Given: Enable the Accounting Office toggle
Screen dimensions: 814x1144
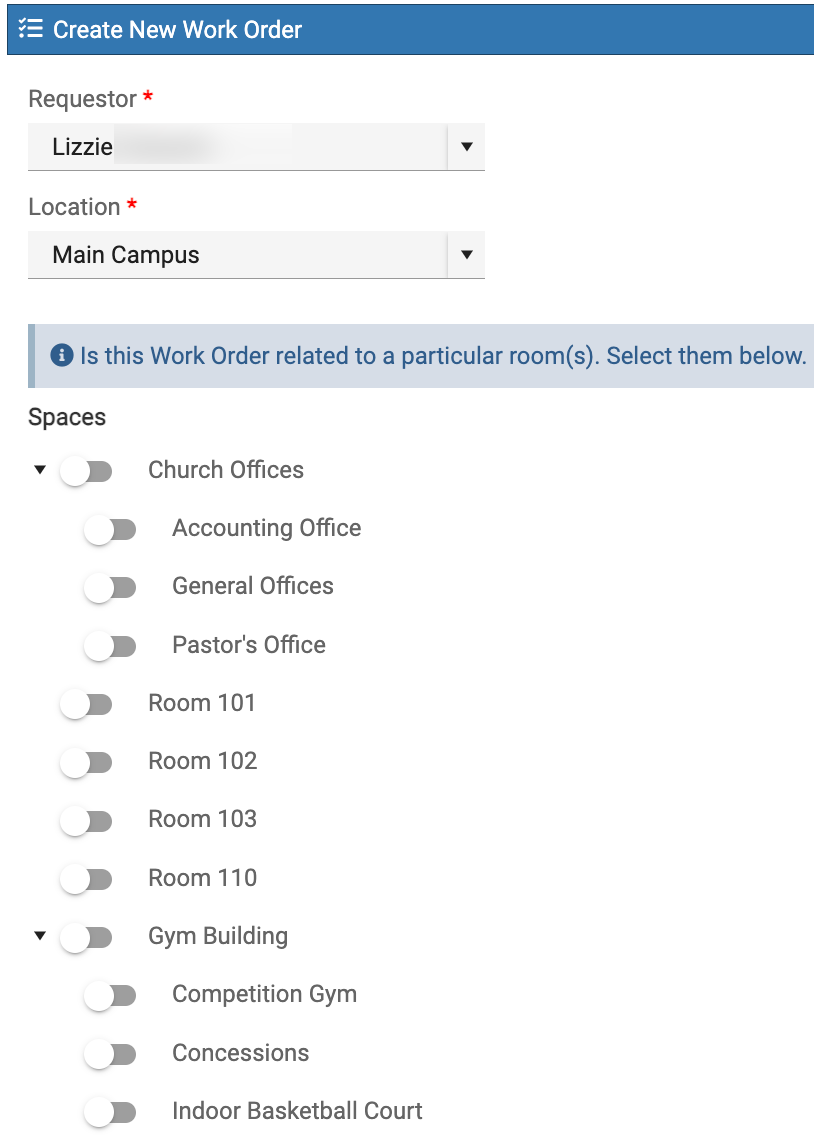Looking at the screenshot, I should tap(110, 530).
